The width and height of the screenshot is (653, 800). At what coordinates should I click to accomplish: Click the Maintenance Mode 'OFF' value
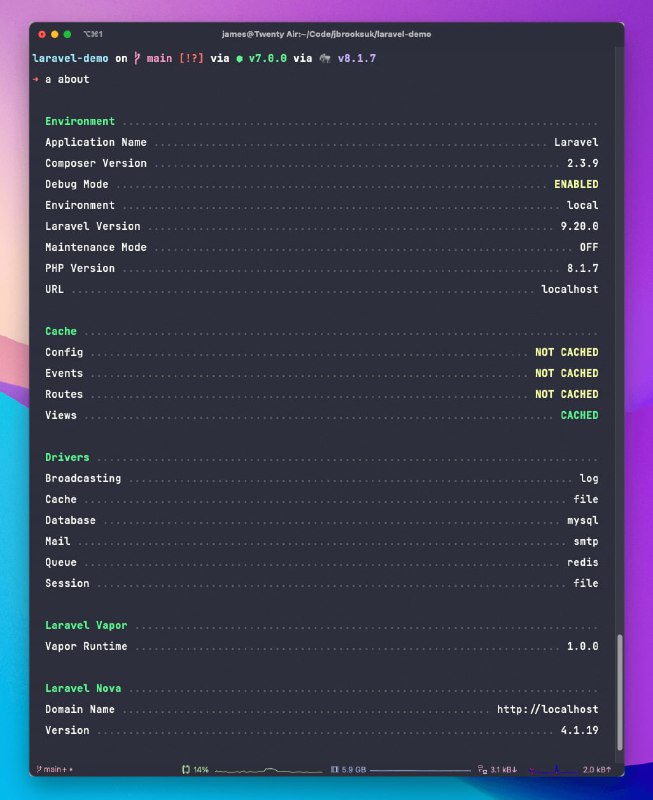click(x=589, y=247)
